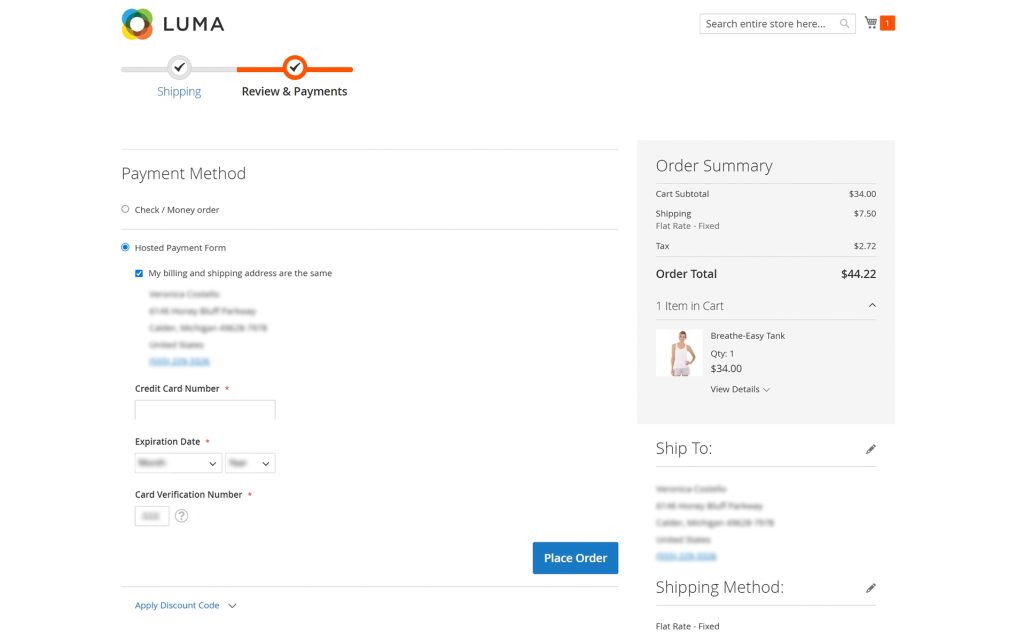Click the Place Order button
1024x640 pixels.
575,558
